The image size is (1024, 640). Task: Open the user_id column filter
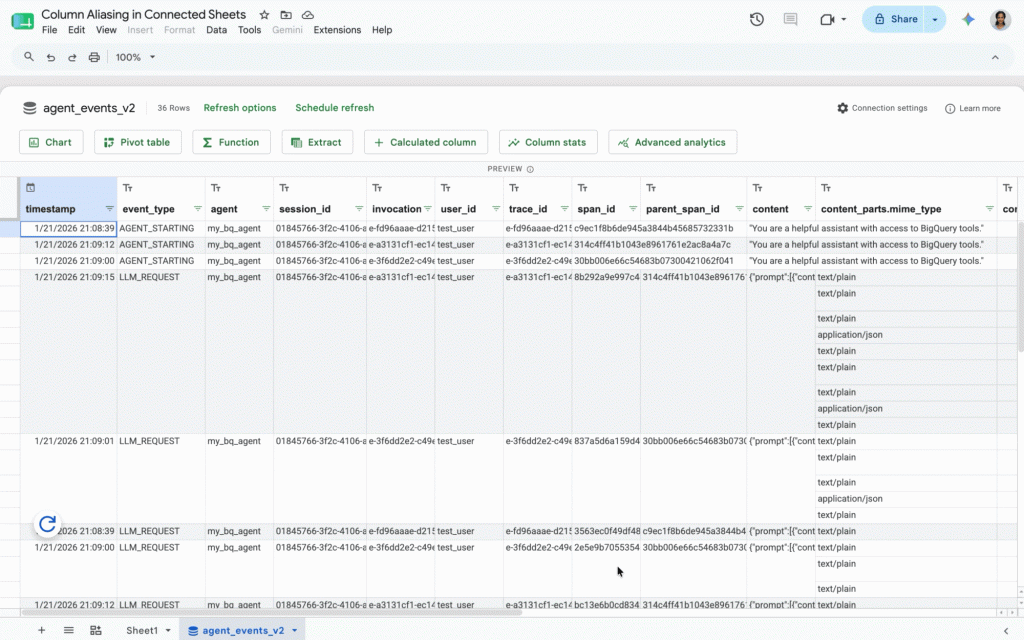click(x=496, y=209)
